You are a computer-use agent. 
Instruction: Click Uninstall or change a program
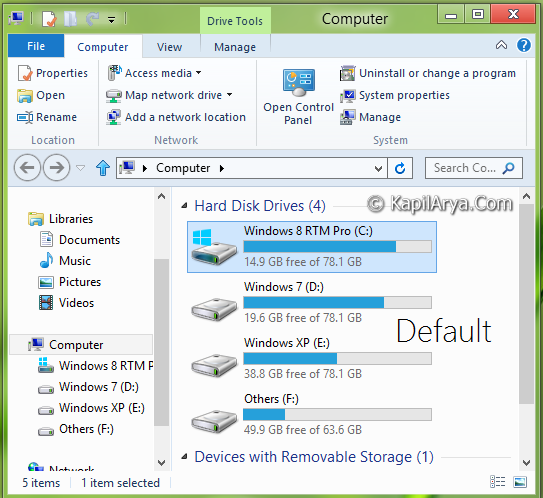[428, 73]
